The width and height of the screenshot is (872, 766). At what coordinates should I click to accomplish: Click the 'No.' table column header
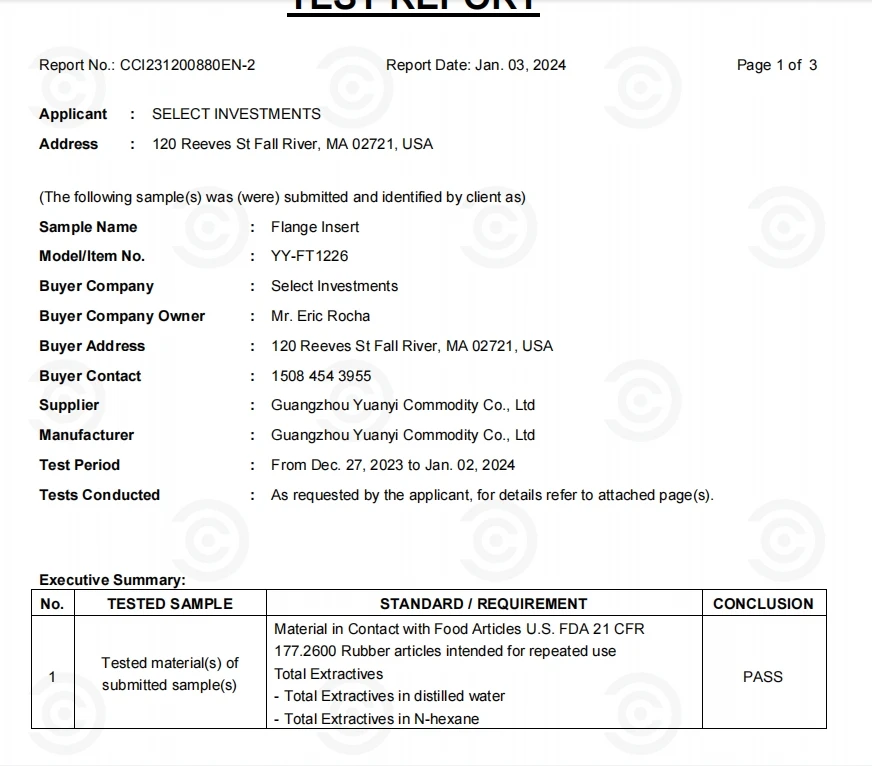52,604
